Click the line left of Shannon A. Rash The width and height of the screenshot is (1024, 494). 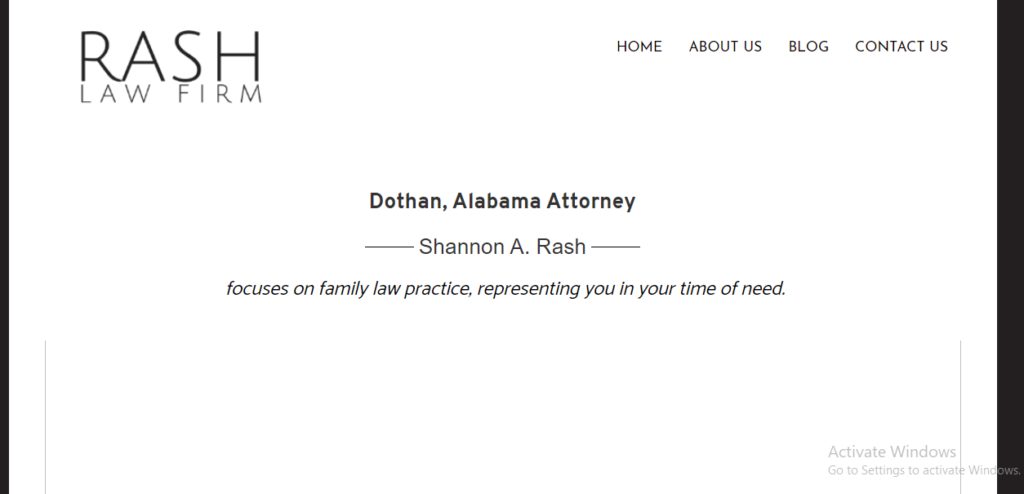click(x=389, y=246)
